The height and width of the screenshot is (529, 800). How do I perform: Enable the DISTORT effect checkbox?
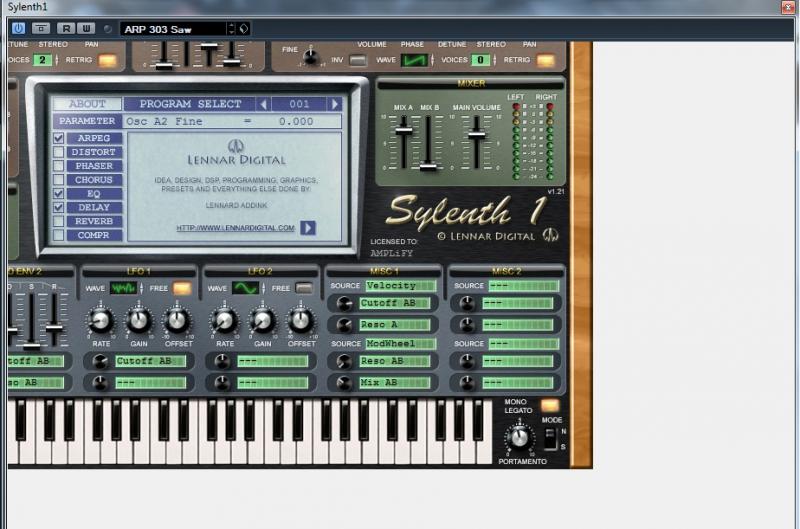tap(59, 152)
